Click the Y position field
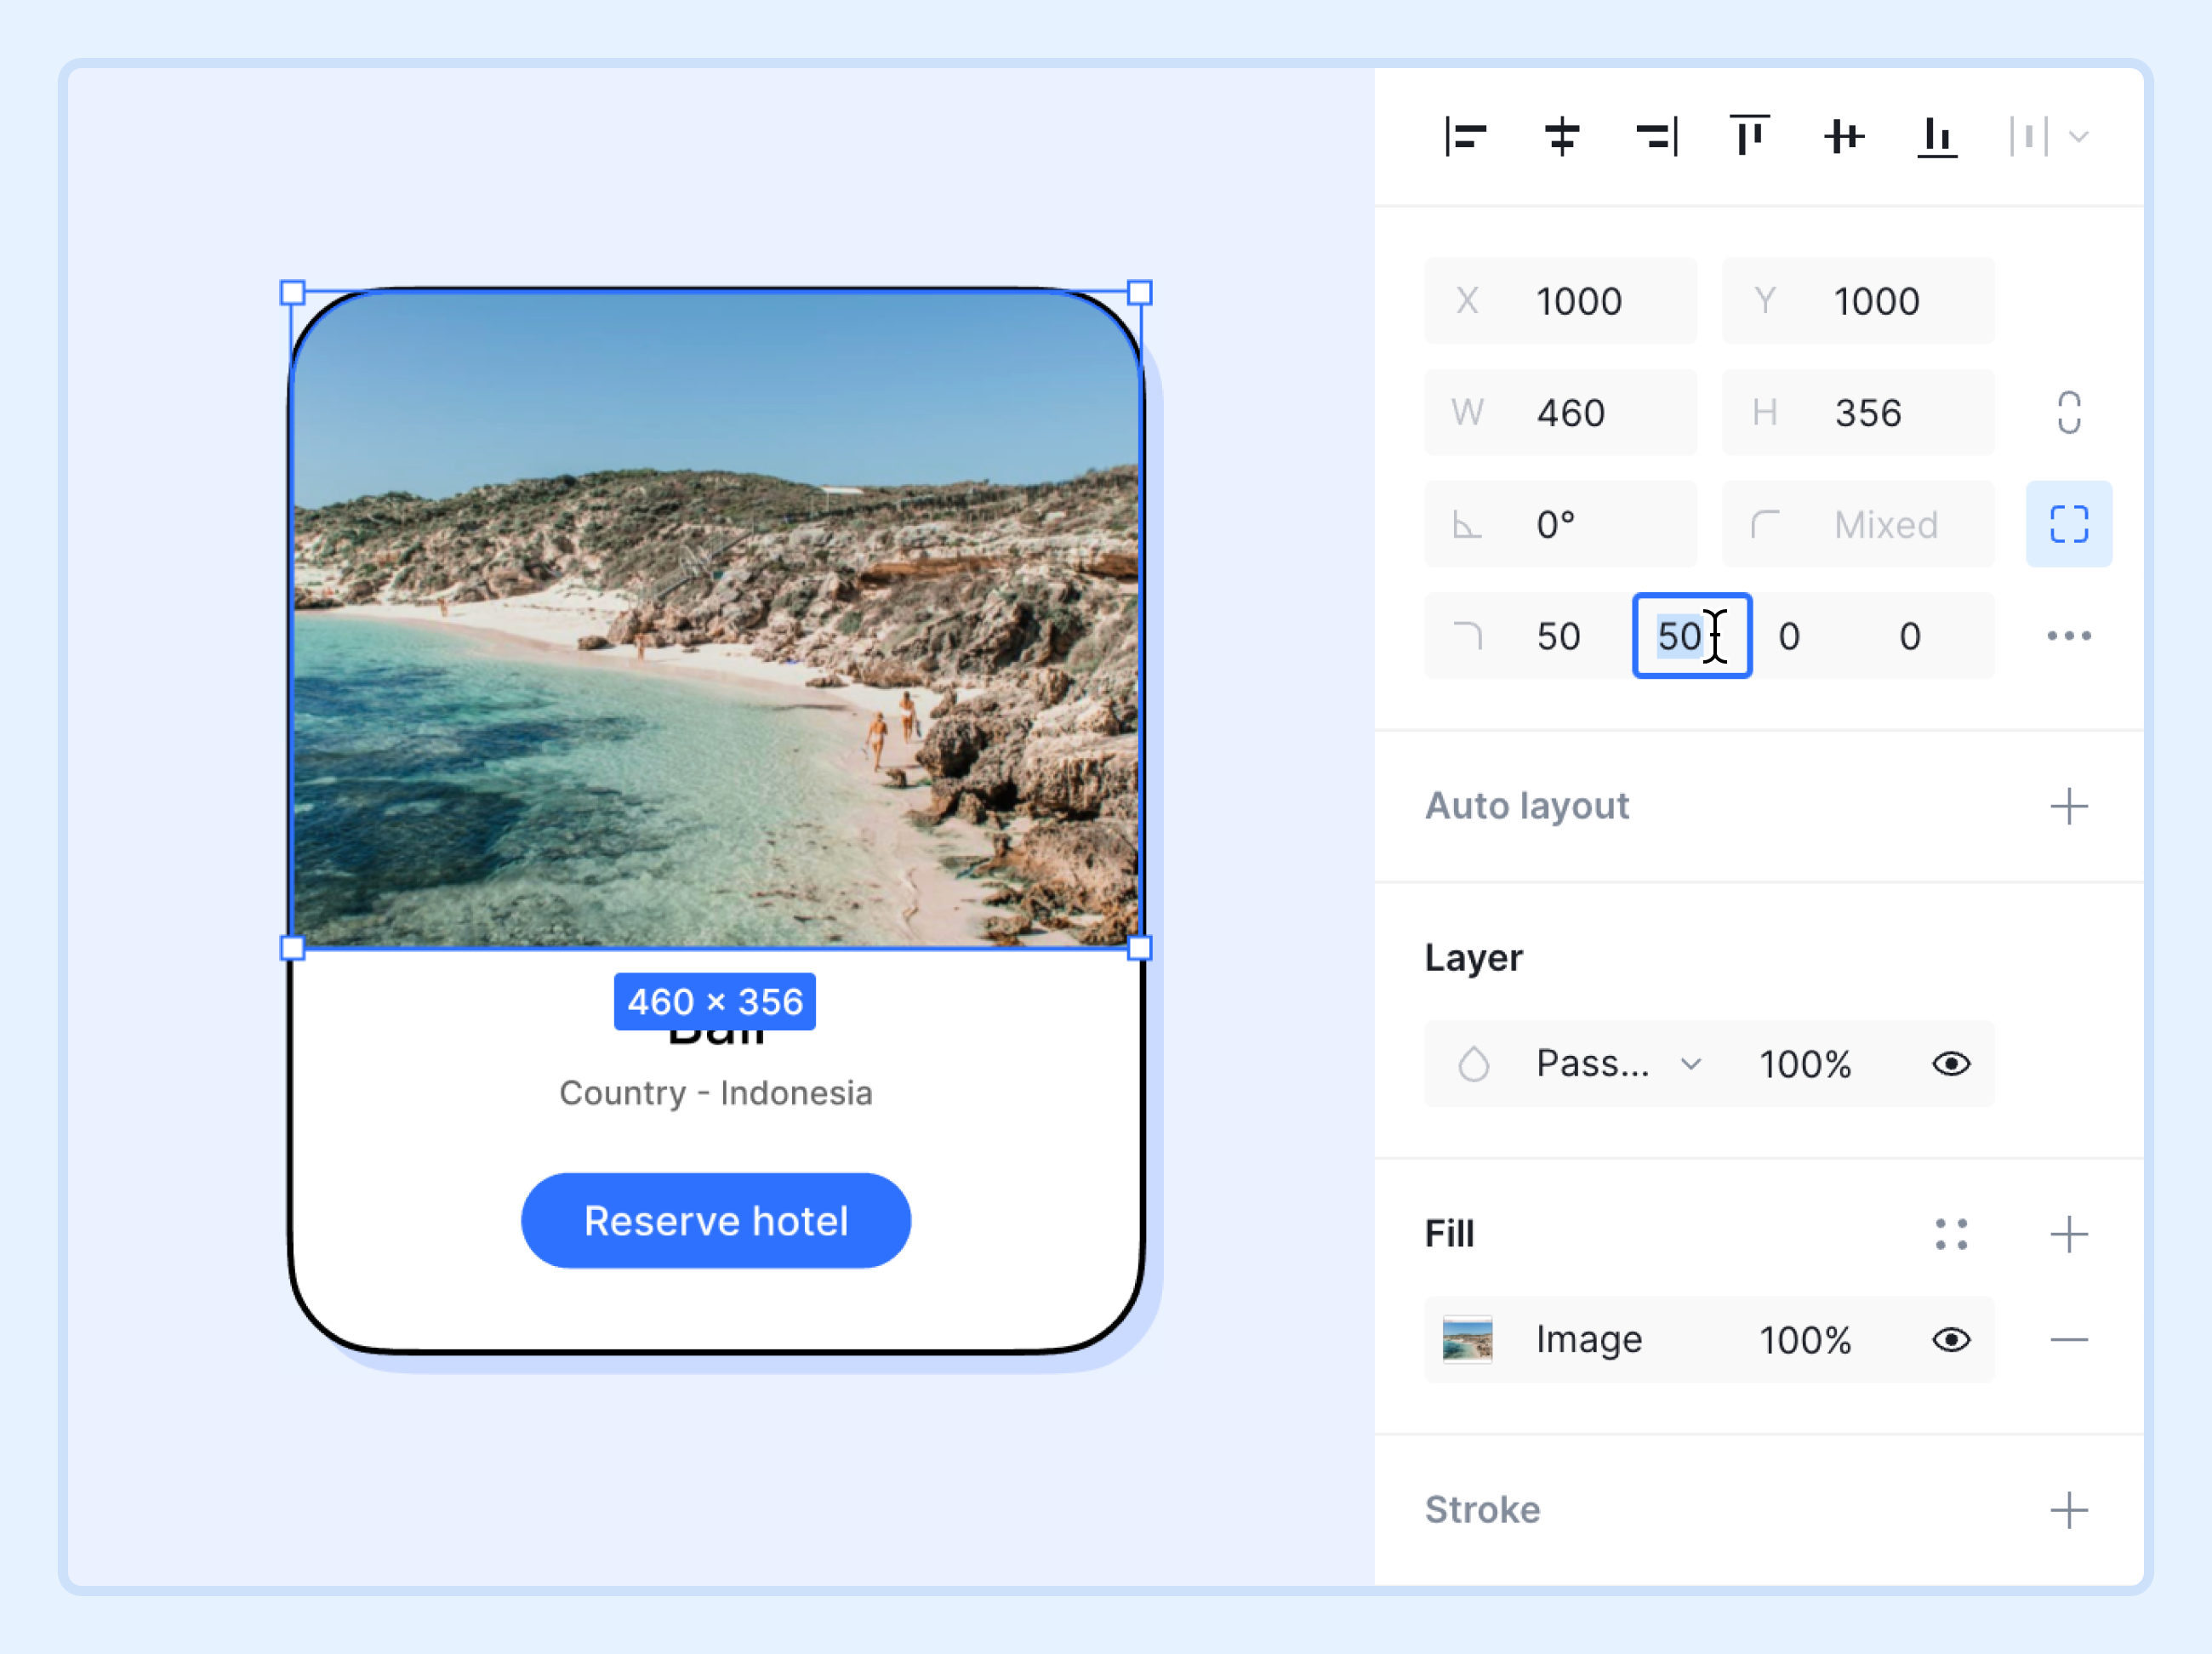 coord(1857,301)
